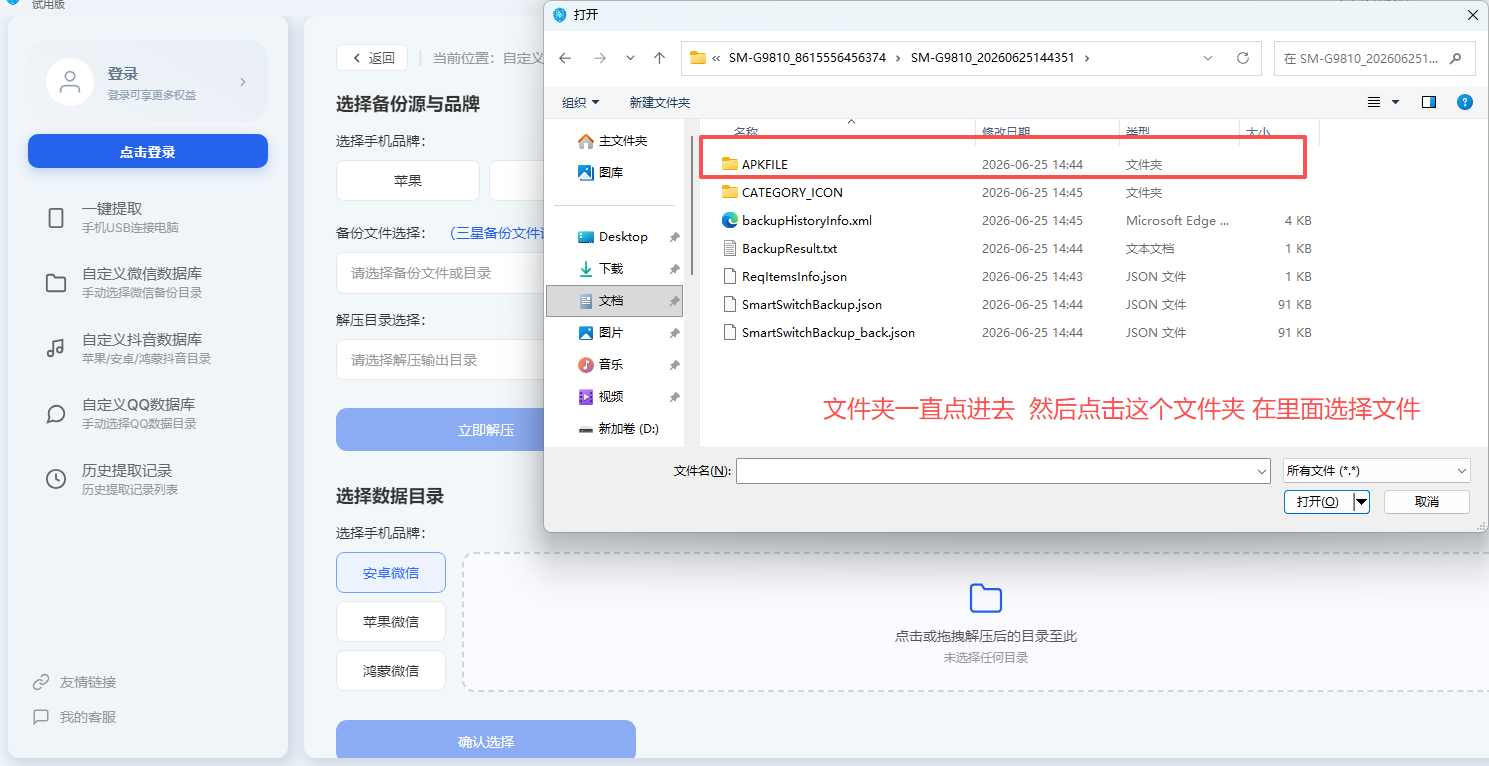Choose the 苹果 phone brand
Viewport: 1489px width, 766px height.
(x=408, y=181)
